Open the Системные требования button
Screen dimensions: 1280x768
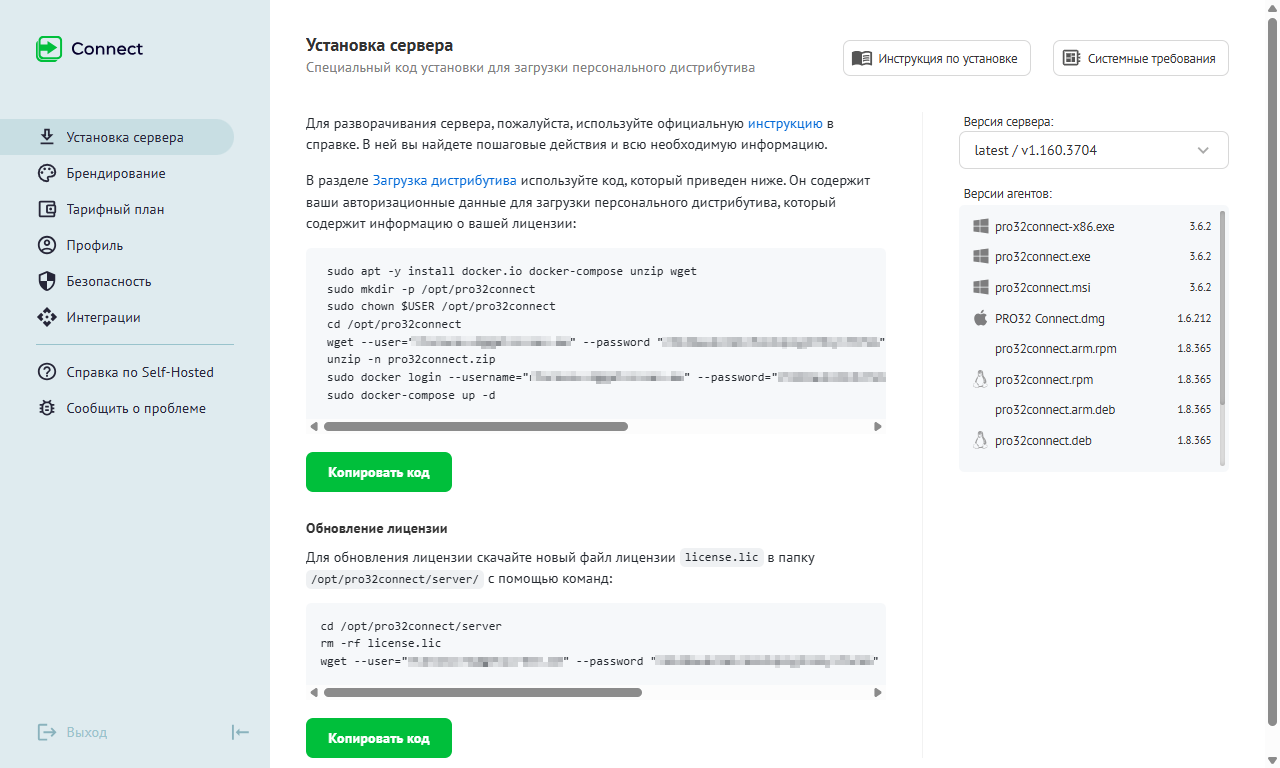1140,59
